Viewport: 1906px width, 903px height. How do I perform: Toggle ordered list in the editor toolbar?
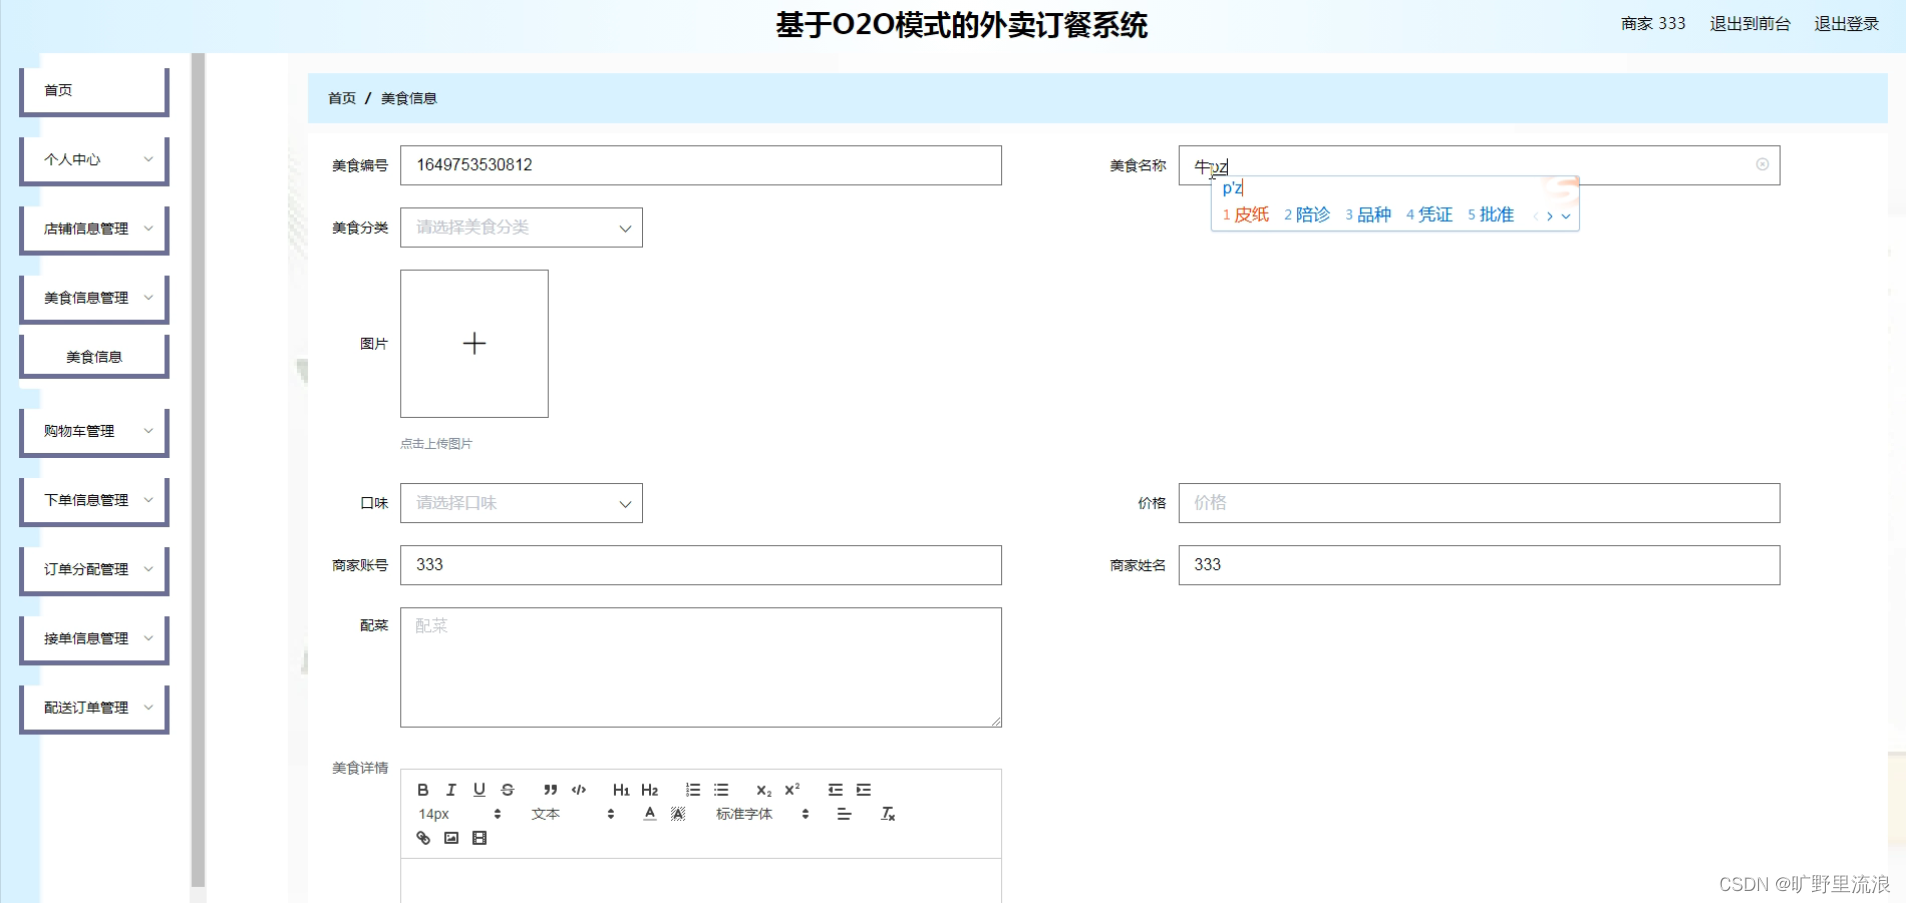(x=693, y=789)
